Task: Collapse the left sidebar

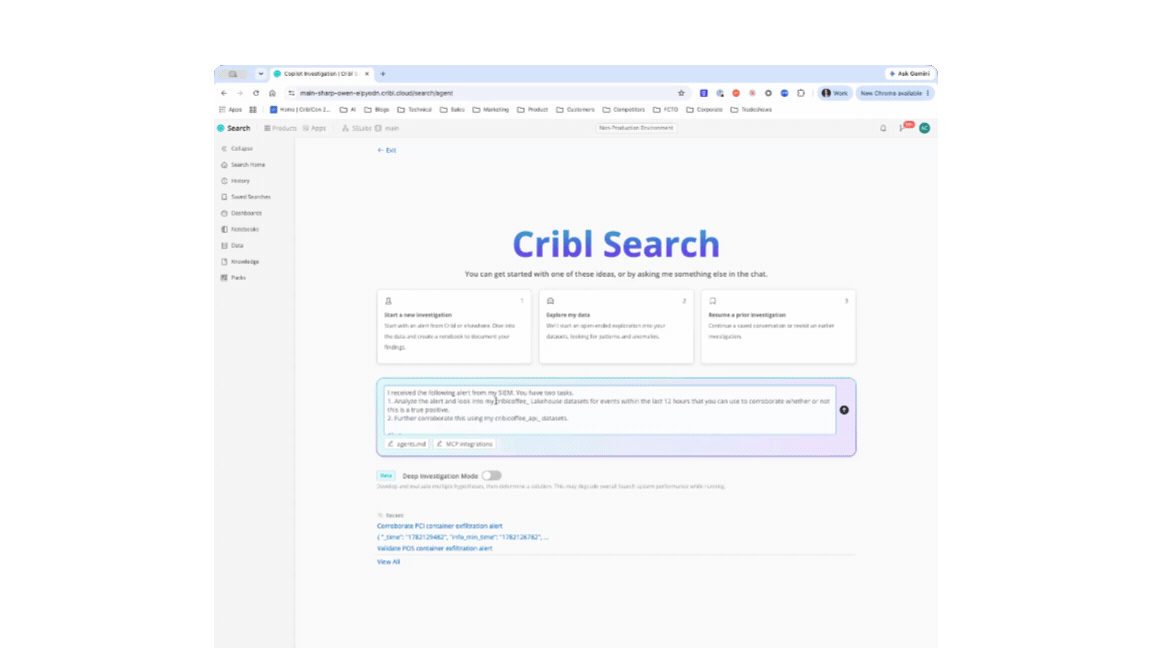Action: (x=237, y=148)
